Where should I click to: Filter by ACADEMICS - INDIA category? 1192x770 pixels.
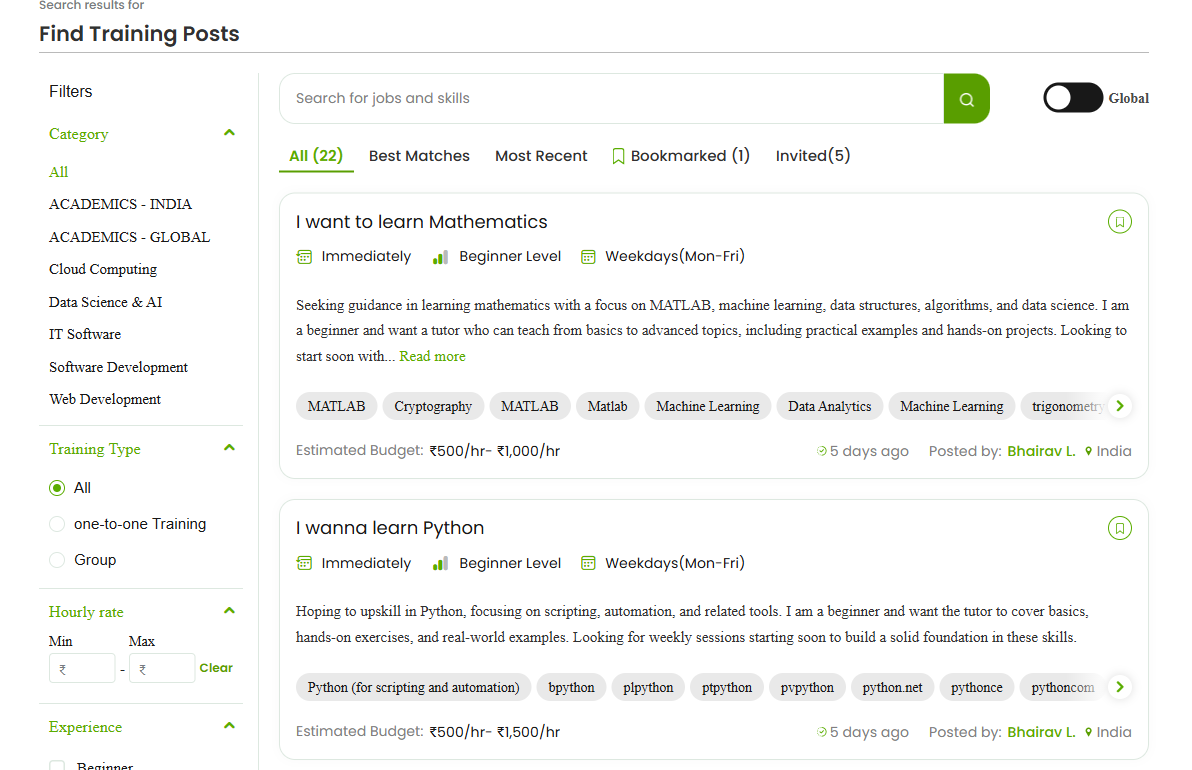point(120,204)
